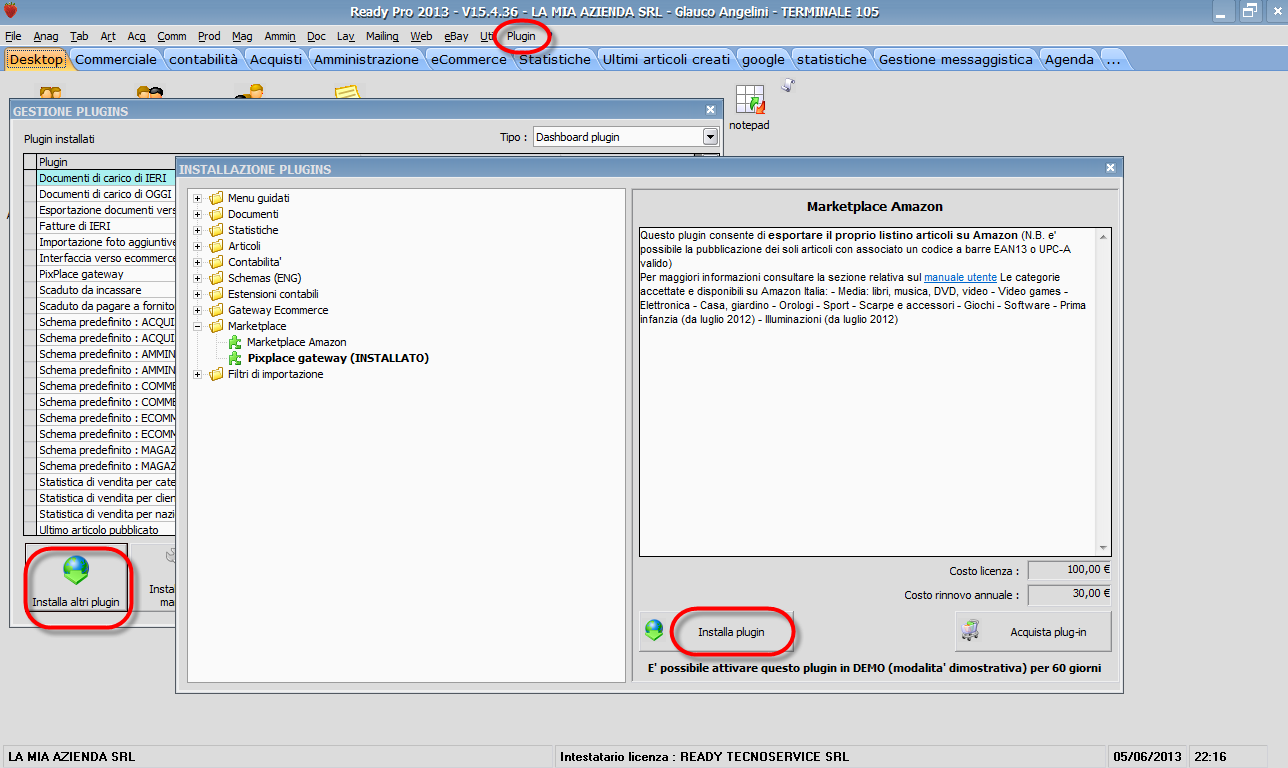Click the puzzle icon for Pixplace gateway
Screen dimensions: 1288x768
pos(236,358)
